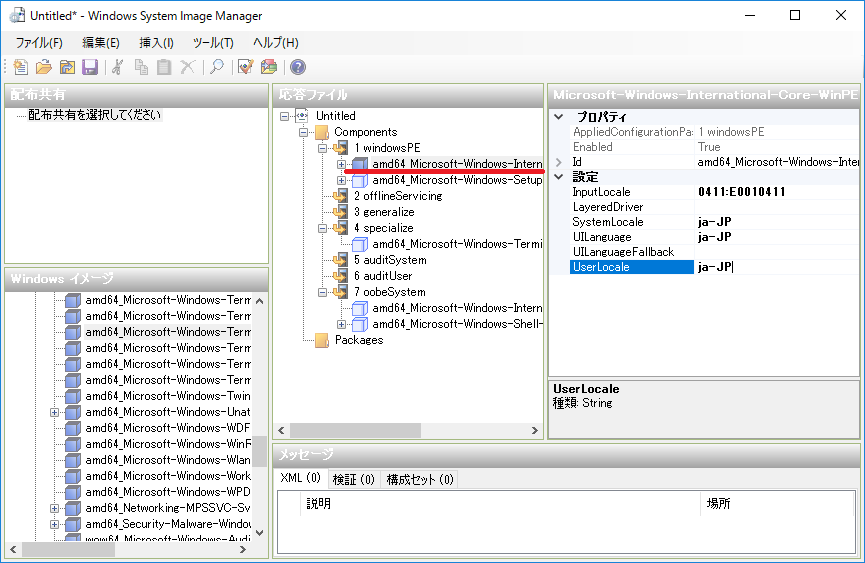Save the answer file with the floppy icon
Viewport: 865px width, 563px height.
tap(90, 67)
